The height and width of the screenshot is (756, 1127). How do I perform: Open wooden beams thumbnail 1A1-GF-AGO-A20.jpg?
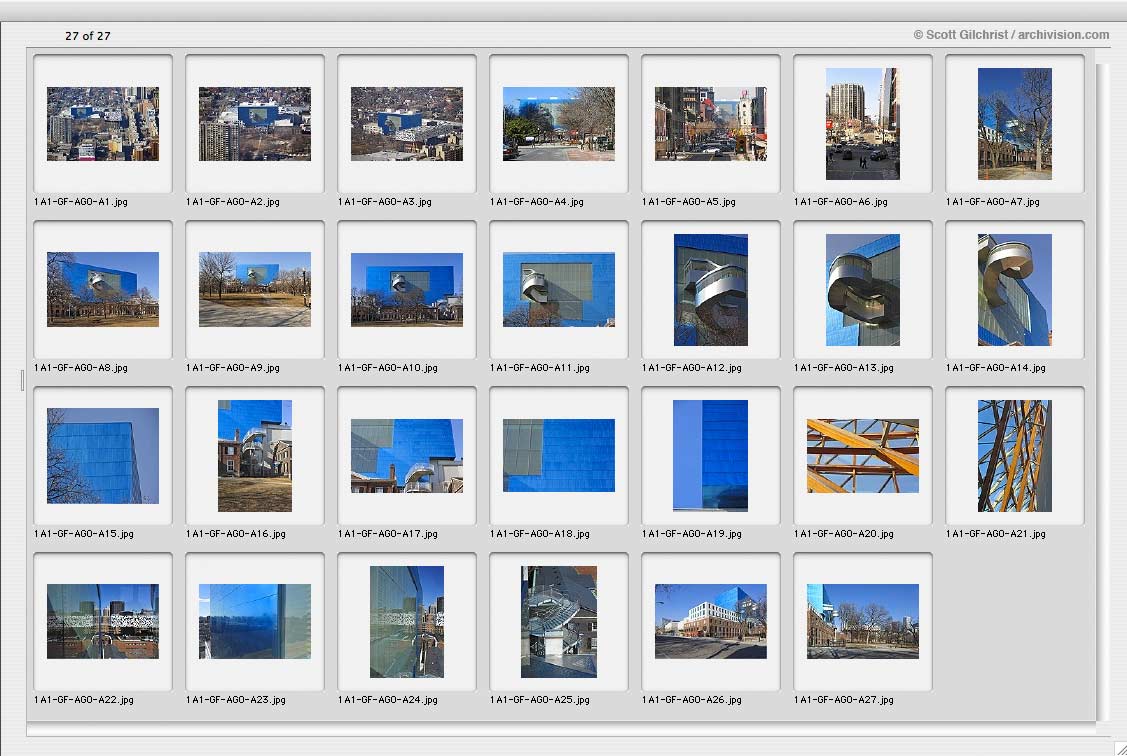[x=862, y=456]
